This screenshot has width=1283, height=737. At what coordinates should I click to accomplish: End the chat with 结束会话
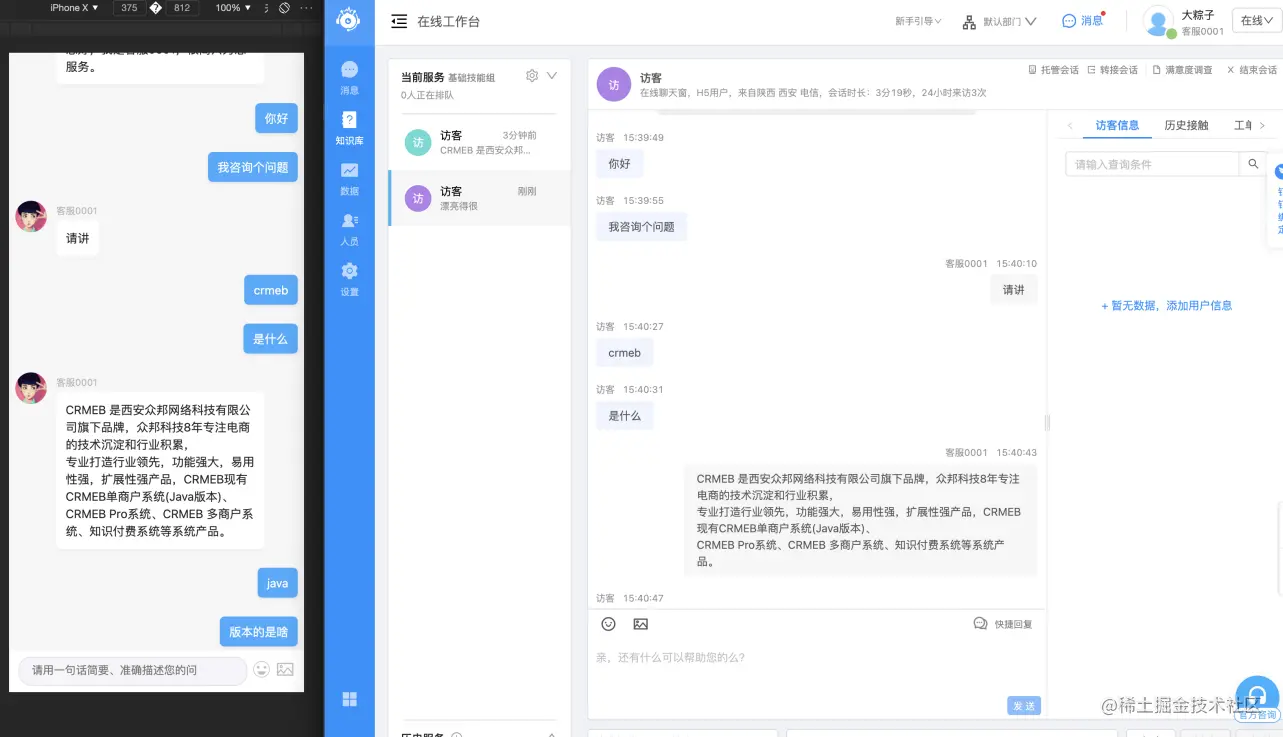point(1251,70)
